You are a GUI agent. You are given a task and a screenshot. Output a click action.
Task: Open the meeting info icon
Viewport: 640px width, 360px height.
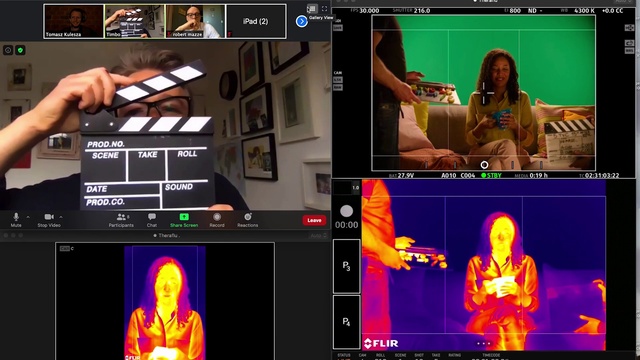point(8,50)
